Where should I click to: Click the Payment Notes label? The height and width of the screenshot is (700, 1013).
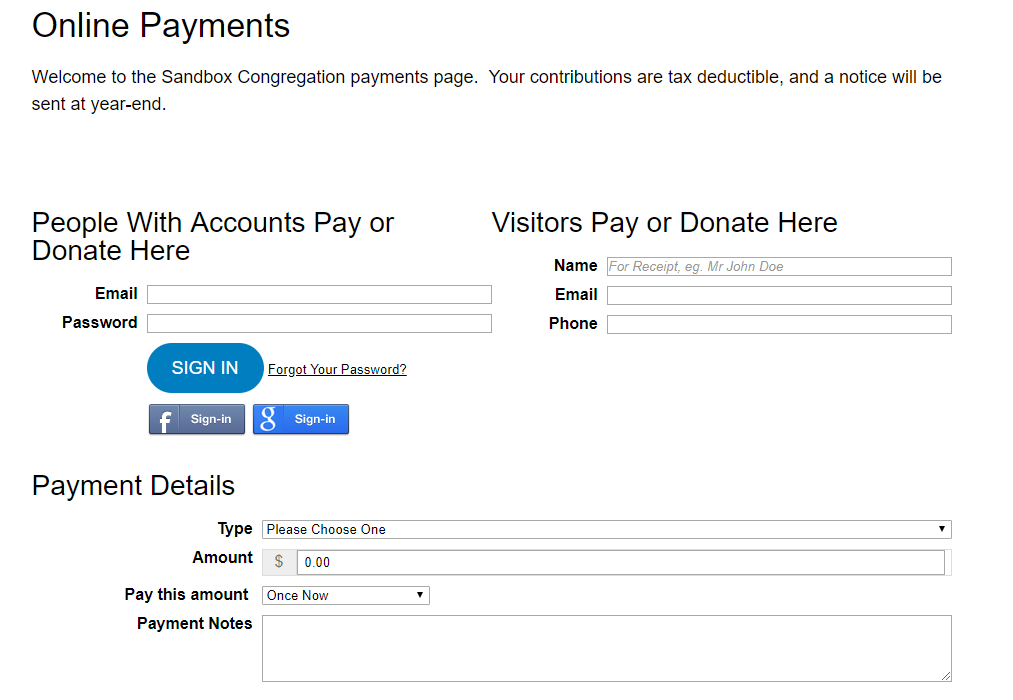coord(195,623)
